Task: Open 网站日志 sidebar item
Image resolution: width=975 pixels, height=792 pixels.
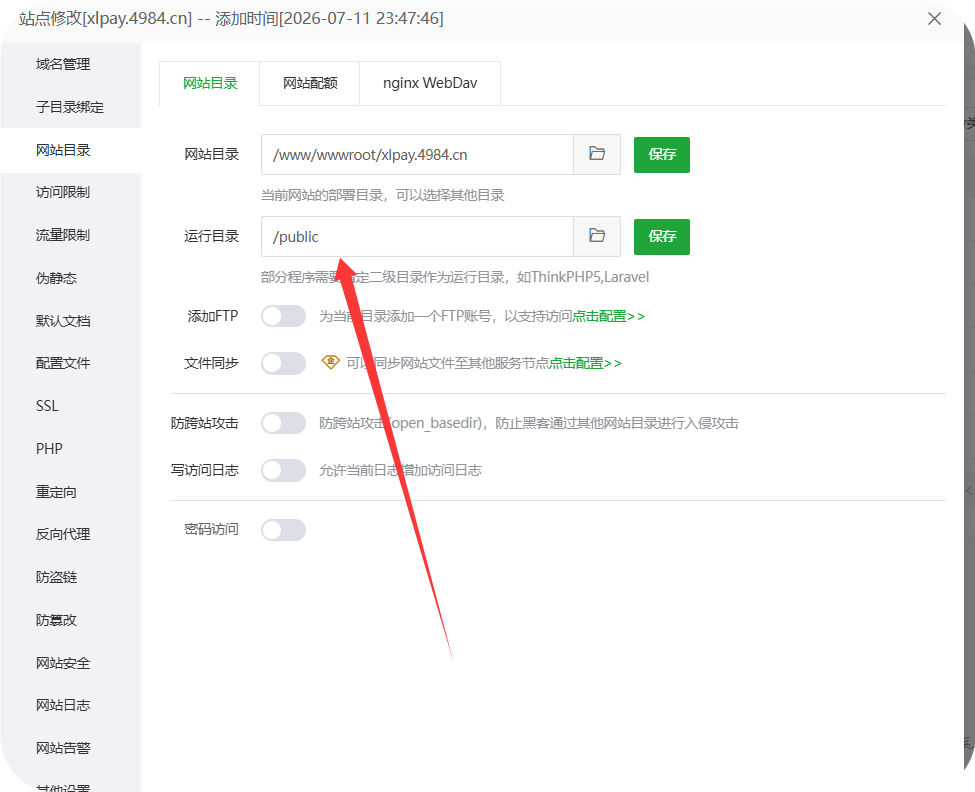Action: [63, 705]
